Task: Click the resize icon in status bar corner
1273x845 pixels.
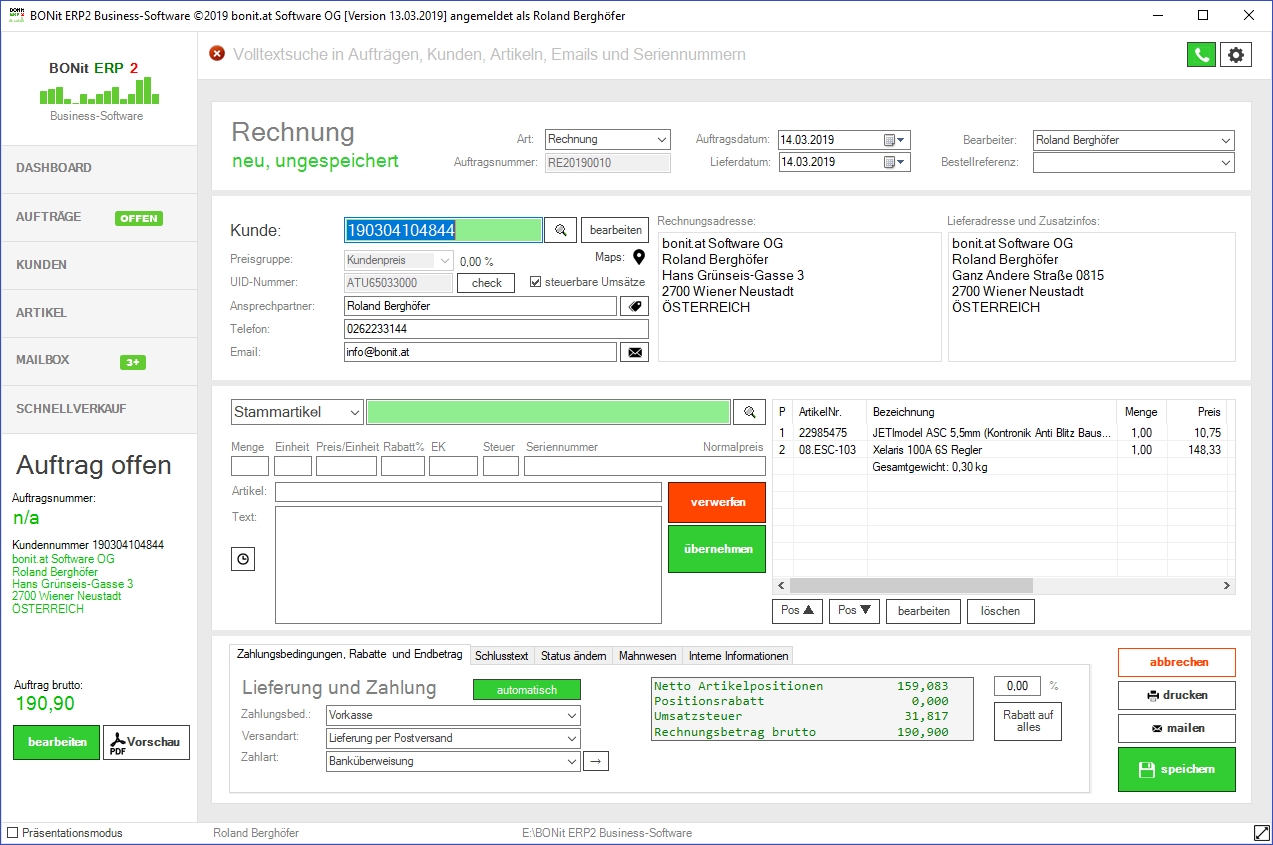Action: [1261, 833]
